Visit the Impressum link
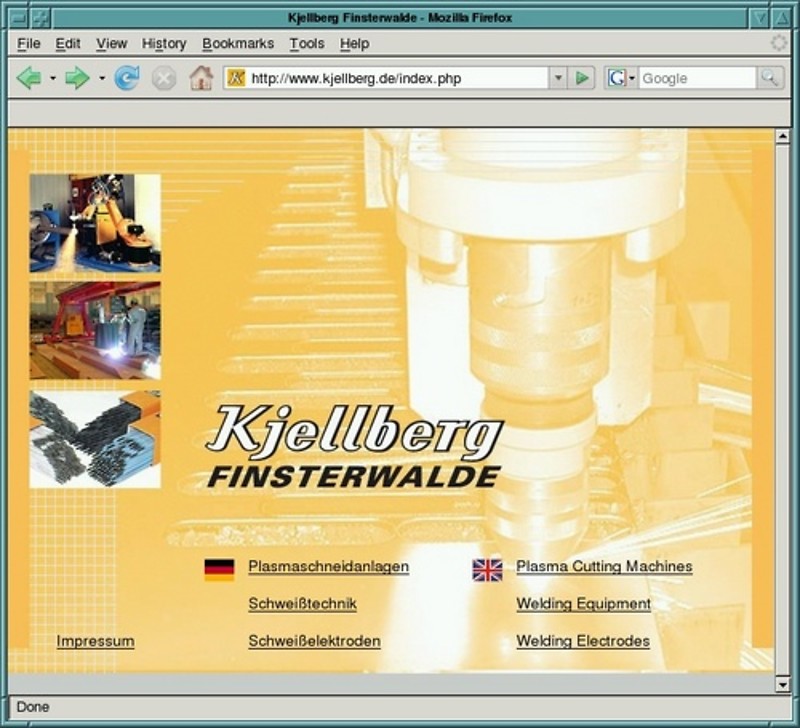 click(x=95, y=641)
